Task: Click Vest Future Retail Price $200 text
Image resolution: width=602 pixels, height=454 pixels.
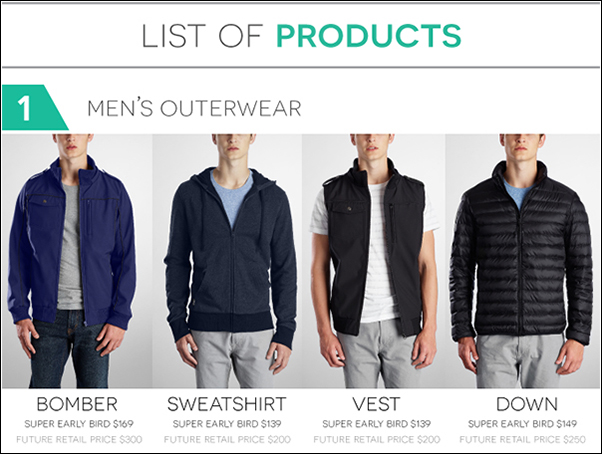Action: tap(377, 439)
